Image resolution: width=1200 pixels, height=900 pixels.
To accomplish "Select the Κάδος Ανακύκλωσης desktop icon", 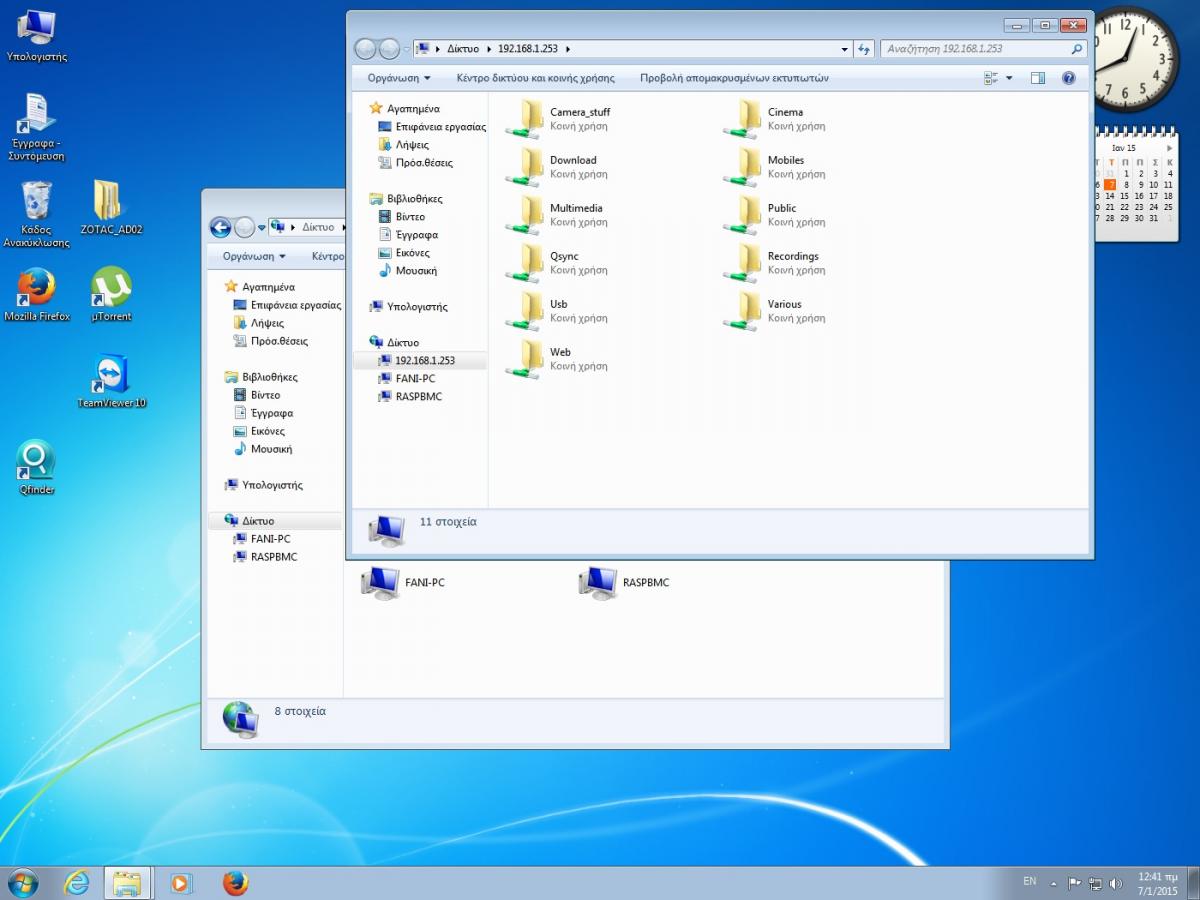I will [37, 214].
